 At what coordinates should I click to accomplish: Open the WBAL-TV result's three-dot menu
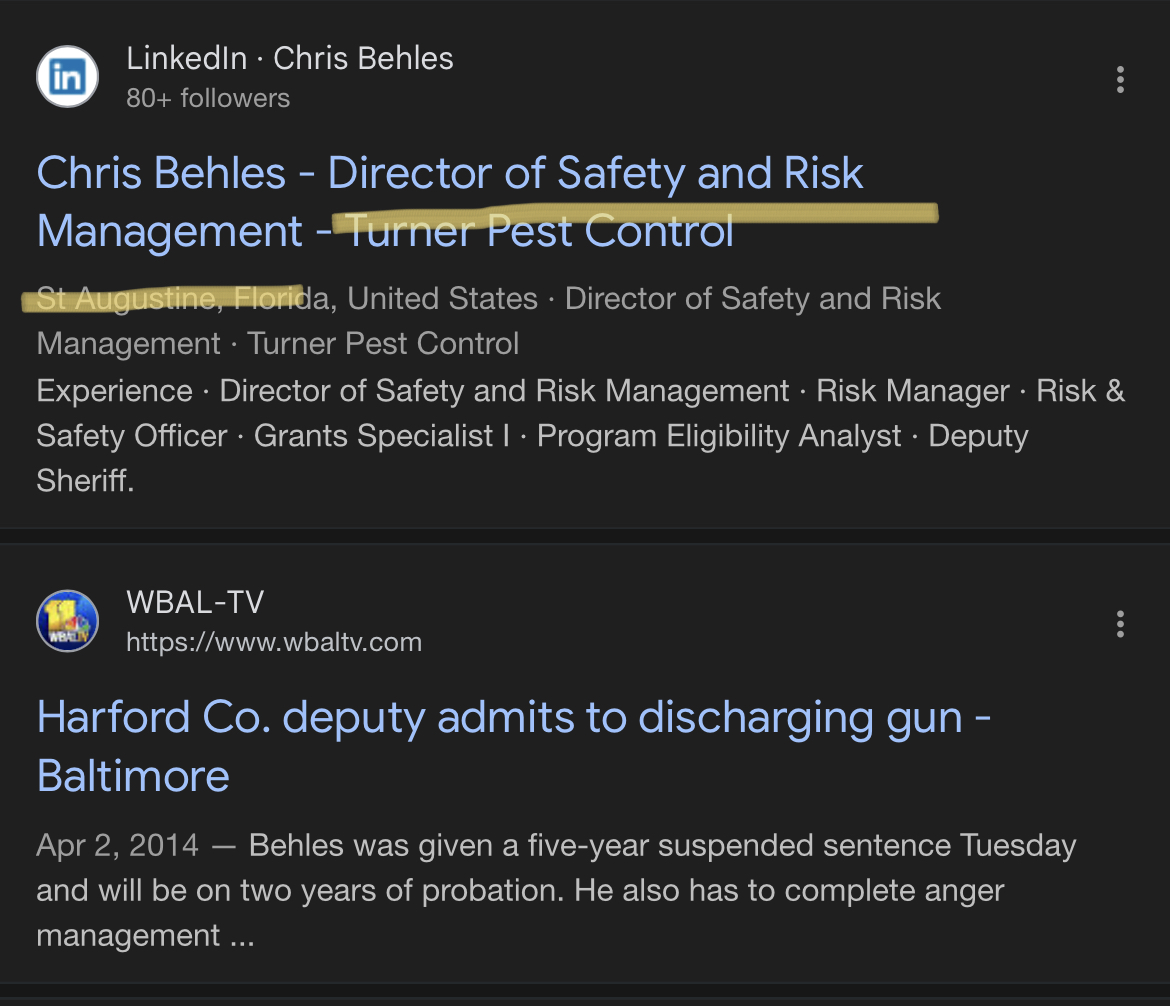coord(1120,624)
